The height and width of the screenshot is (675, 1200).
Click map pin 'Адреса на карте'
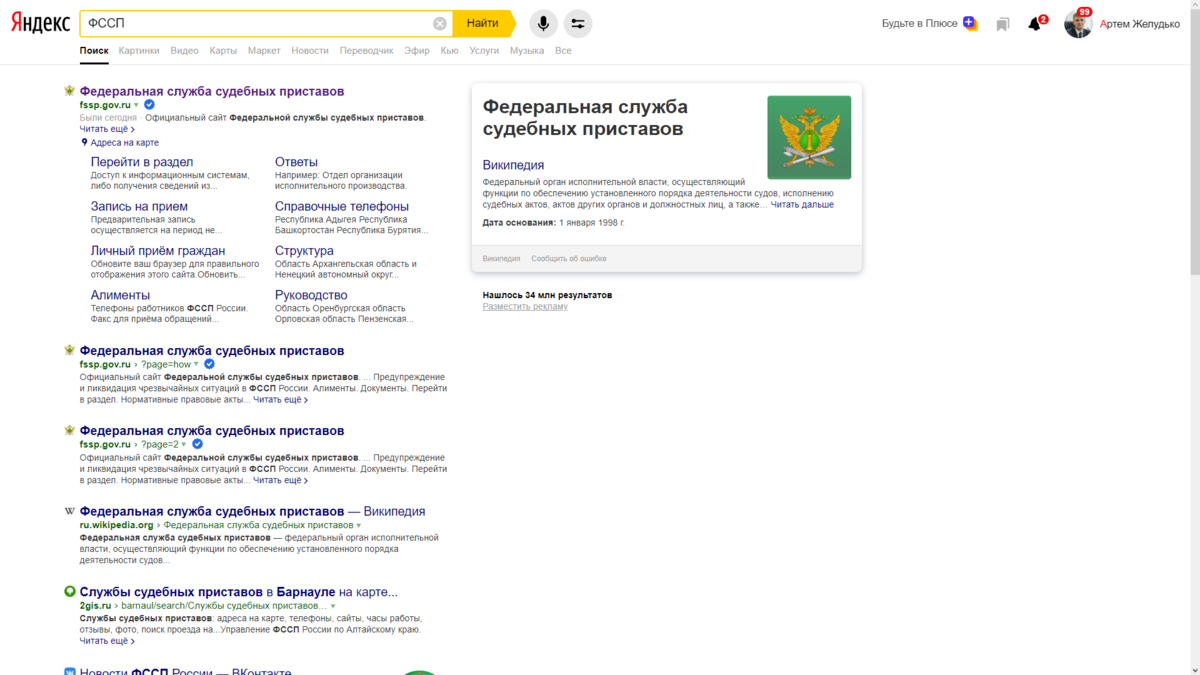120,143
